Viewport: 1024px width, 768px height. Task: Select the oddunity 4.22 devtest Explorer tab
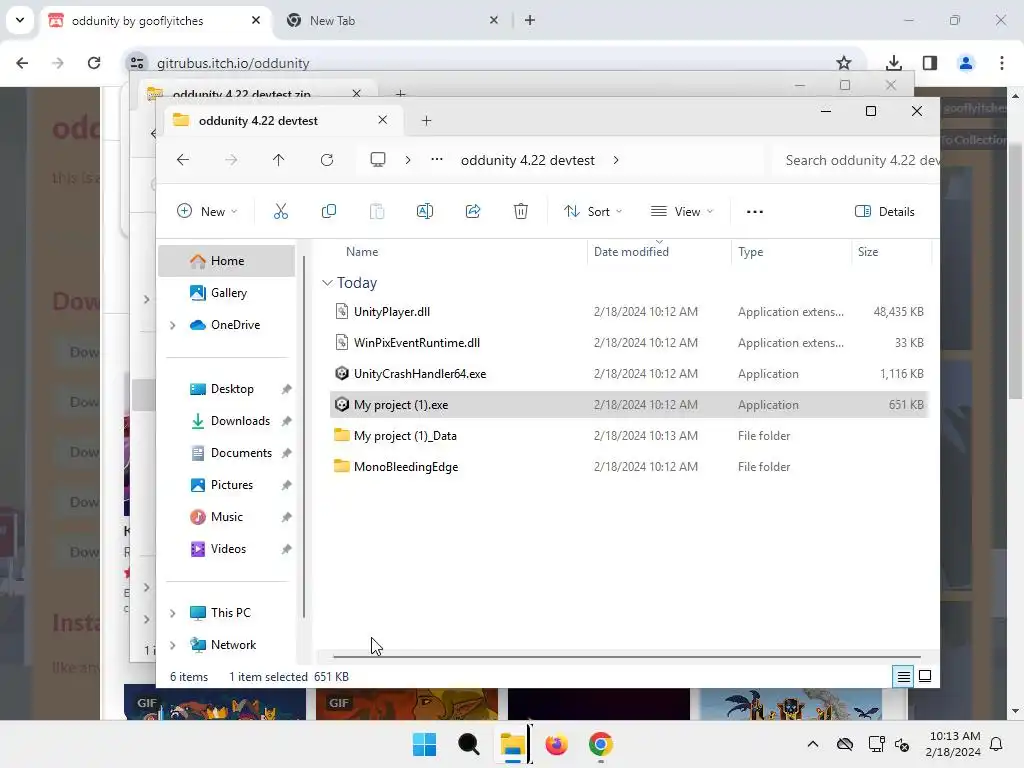[283, 121]
